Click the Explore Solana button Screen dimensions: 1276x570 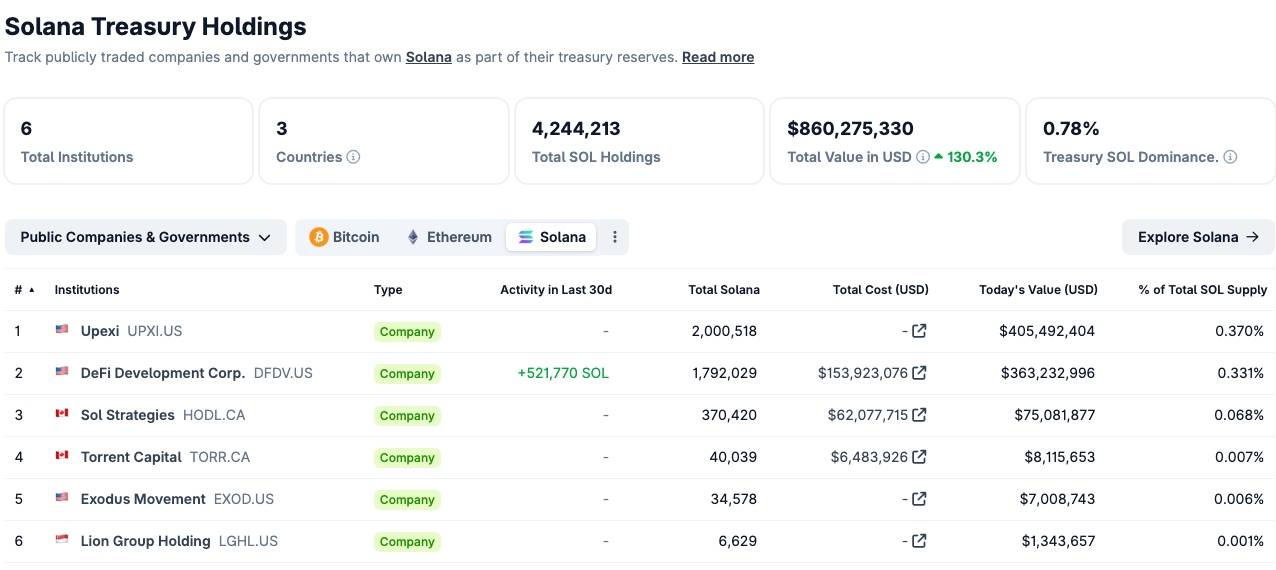[1198, 237]
